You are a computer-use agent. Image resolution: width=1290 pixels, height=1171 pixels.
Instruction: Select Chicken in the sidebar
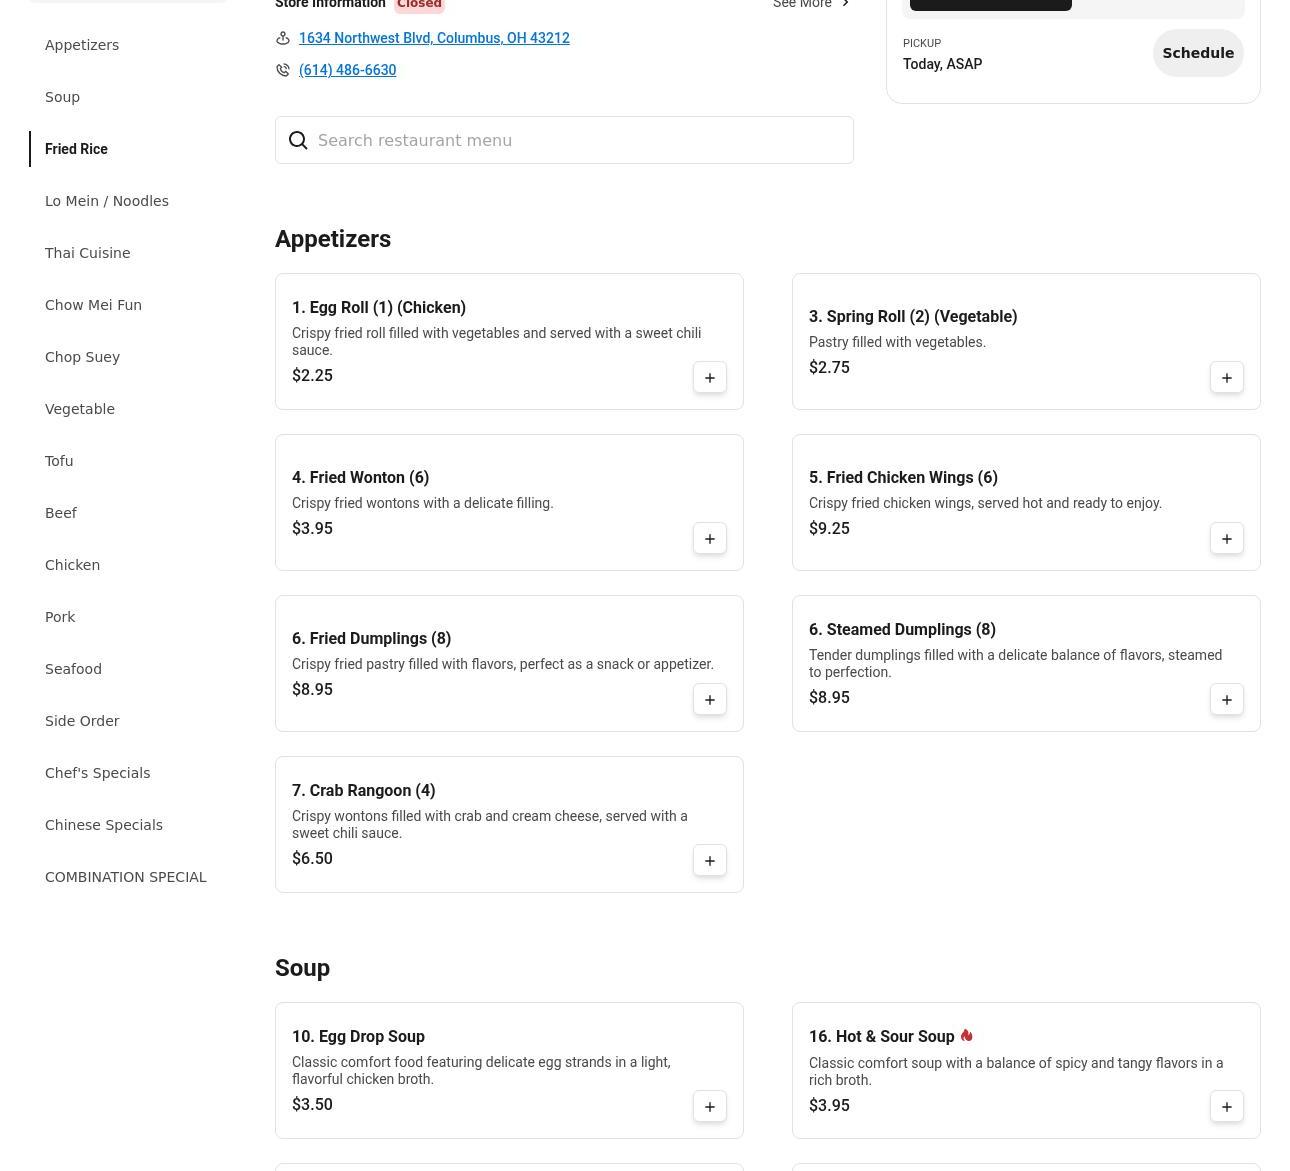72,565
